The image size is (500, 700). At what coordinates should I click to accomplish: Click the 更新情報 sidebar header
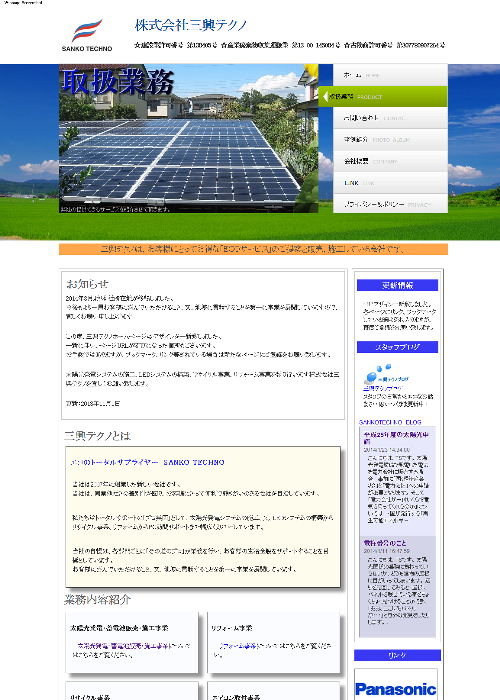click(397, 285)
